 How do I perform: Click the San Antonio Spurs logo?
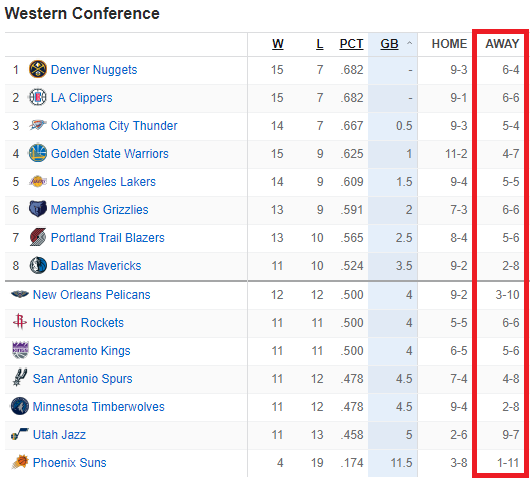tap(20, 378)
